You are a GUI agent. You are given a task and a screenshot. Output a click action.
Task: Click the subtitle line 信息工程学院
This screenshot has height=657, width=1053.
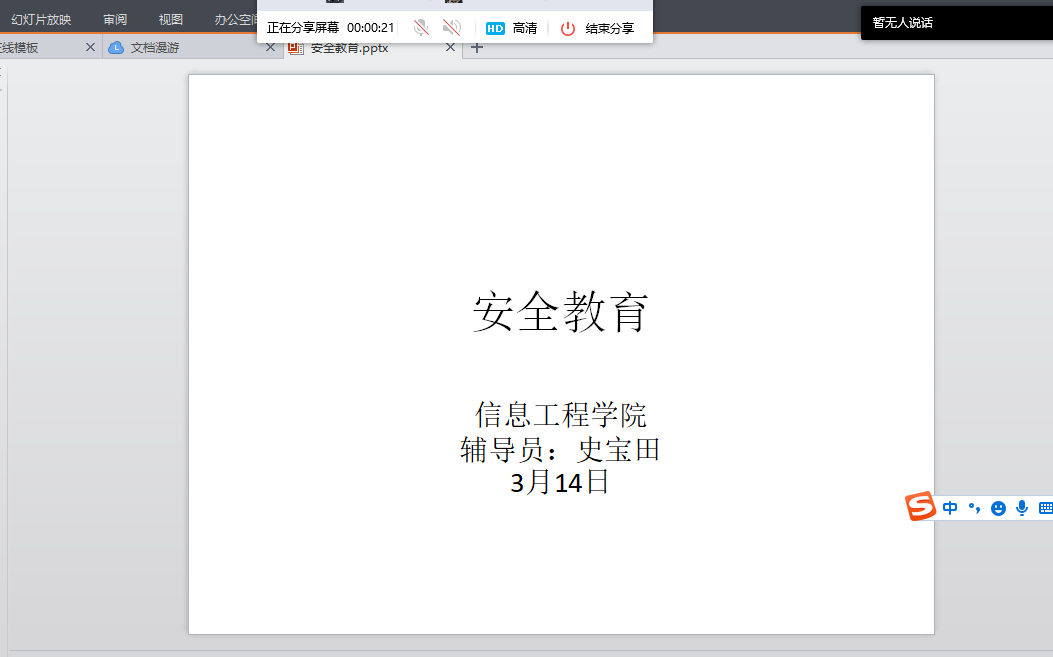pos(561,414)
